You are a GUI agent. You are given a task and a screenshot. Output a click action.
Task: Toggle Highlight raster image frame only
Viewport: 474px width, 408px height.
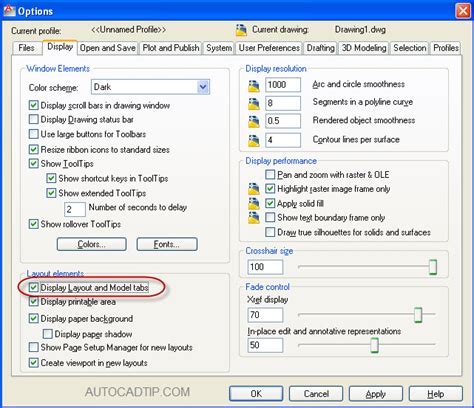270,189
